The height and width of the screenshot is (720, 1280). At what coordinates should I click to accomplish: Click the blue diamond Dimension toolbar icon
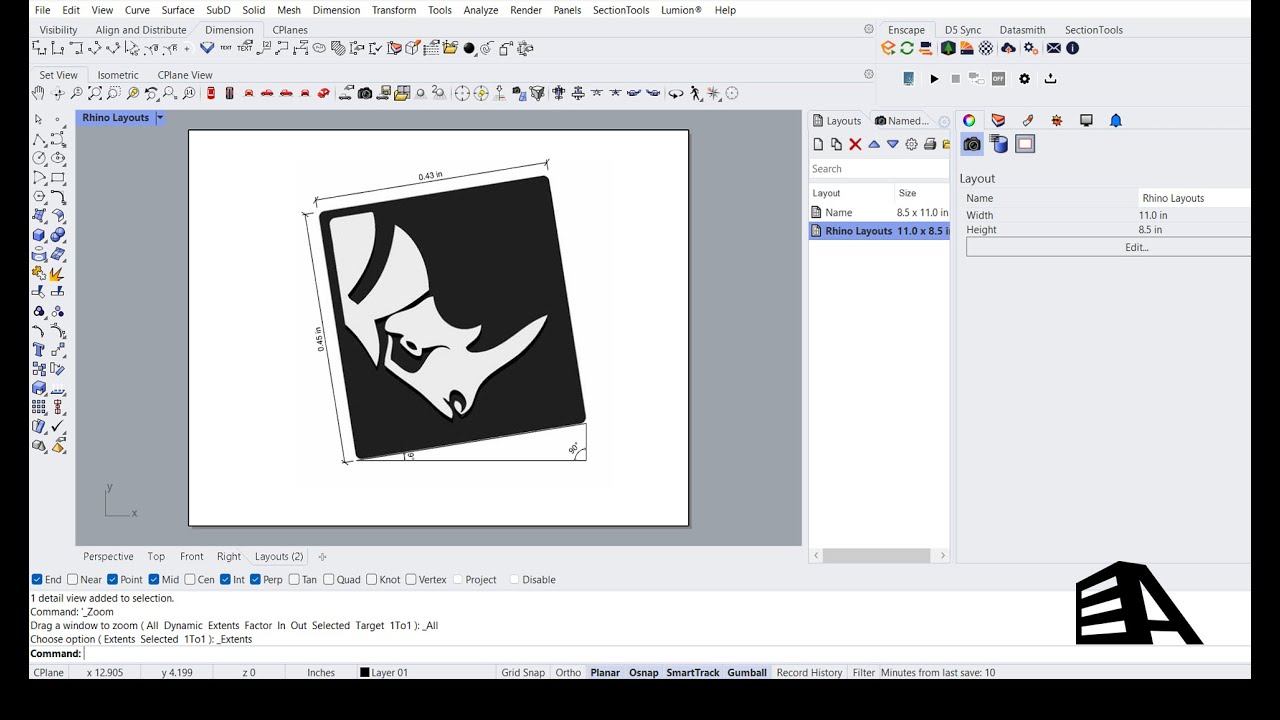click(x=207, y=48)
